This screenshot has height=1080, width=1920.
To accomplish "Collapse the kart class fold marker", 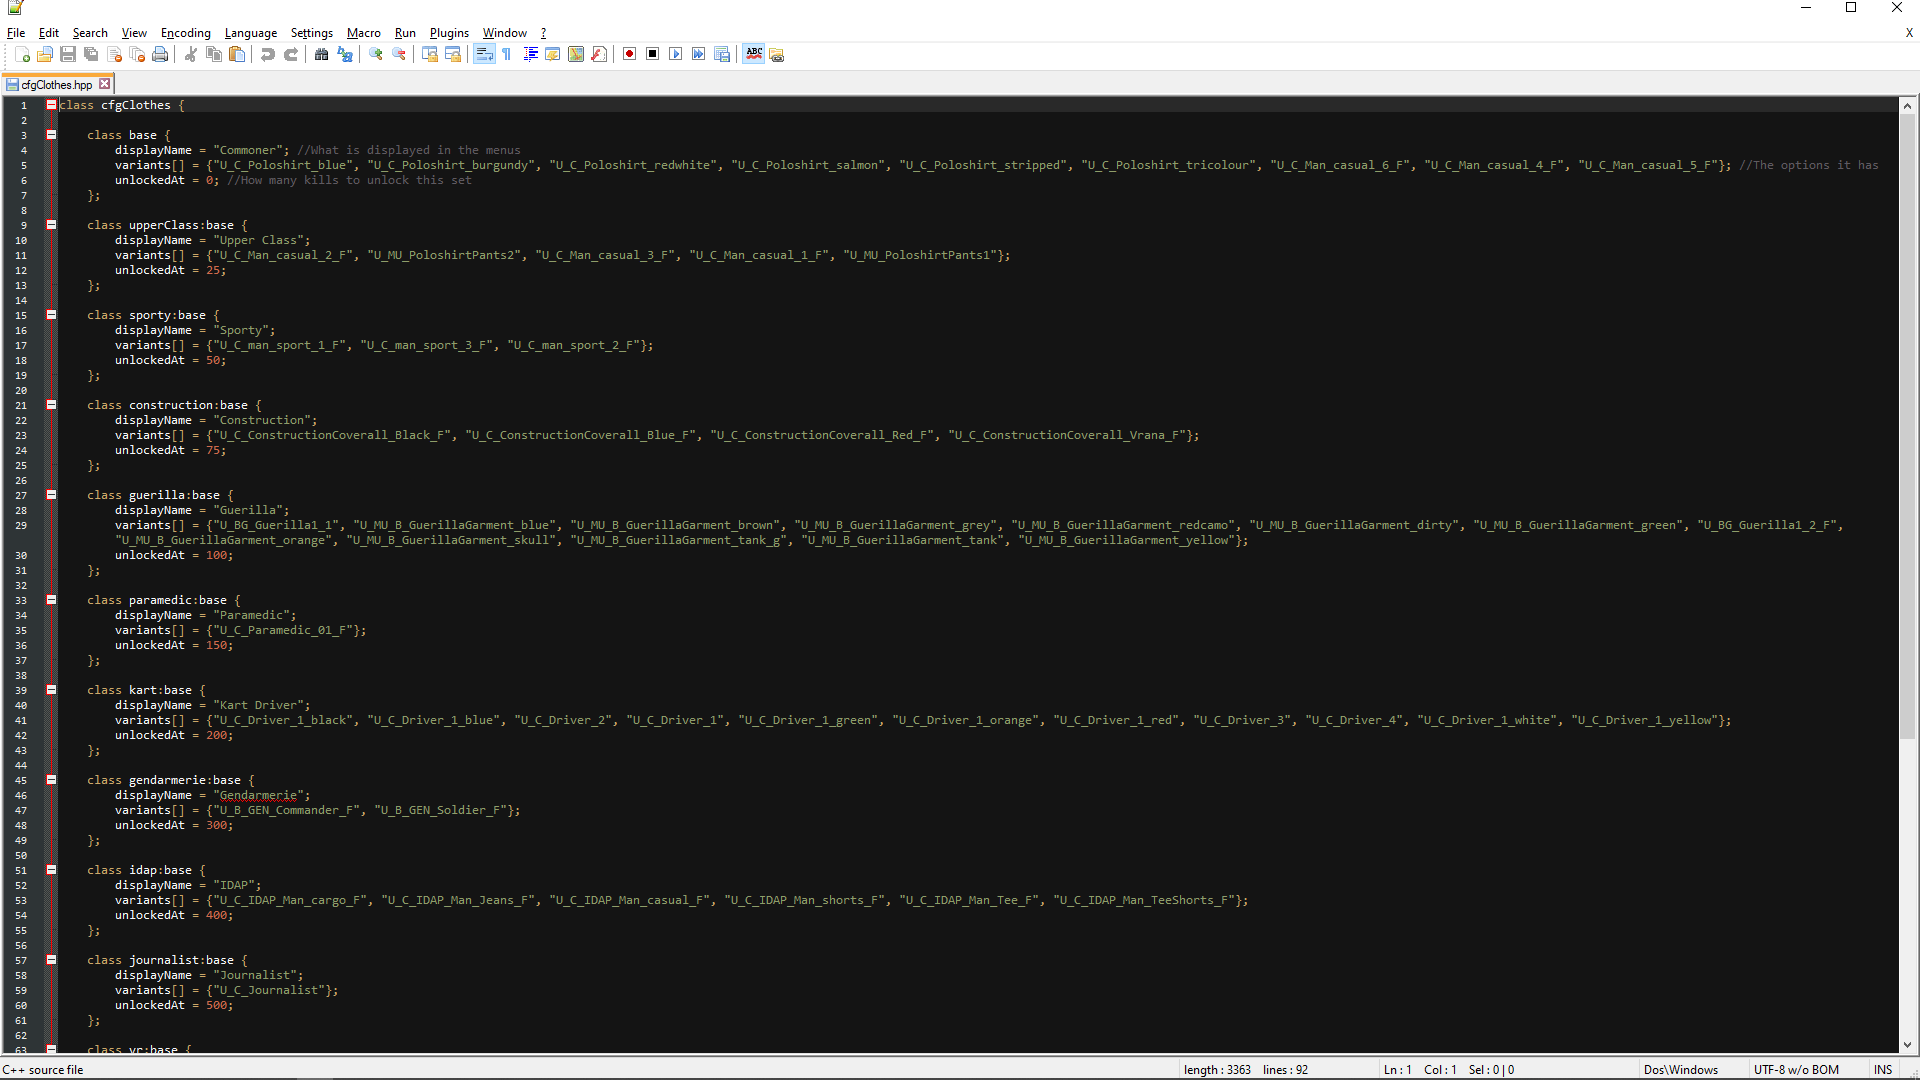I will 51,690.
